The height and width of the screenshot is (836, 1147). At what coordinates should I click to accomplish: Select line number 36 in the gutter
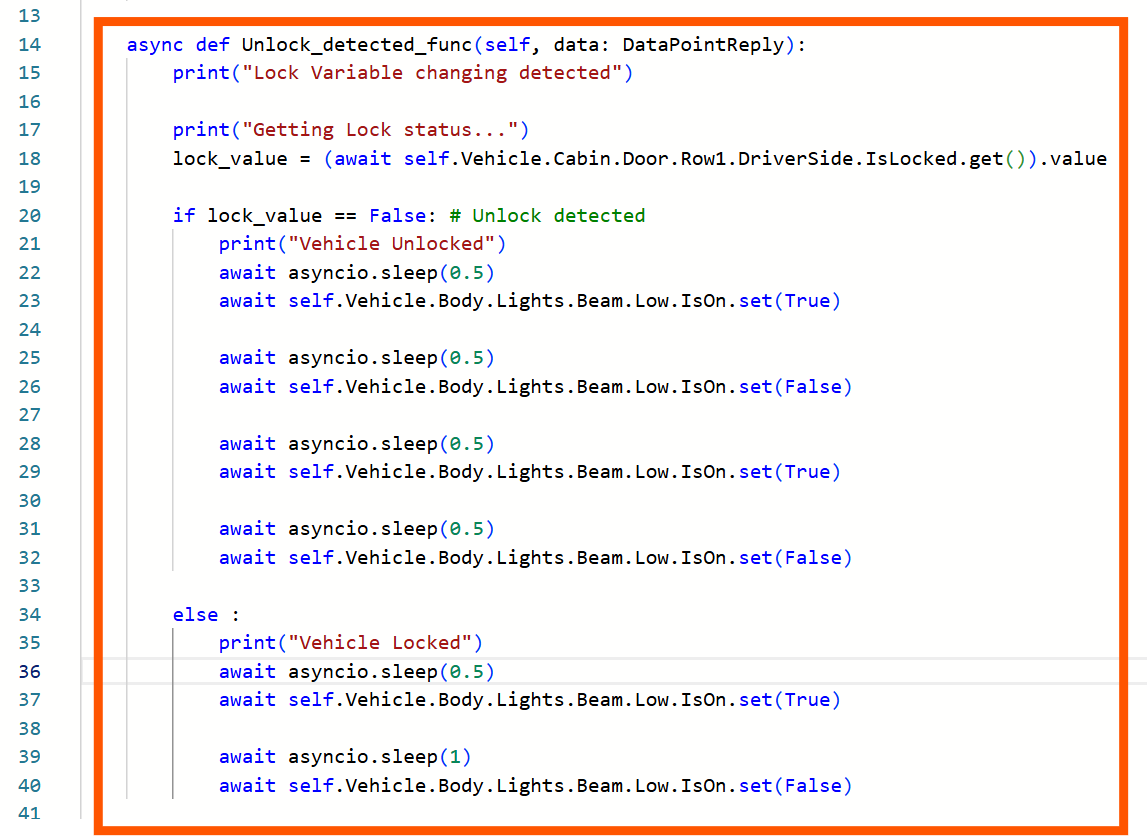tap(30, 672)
